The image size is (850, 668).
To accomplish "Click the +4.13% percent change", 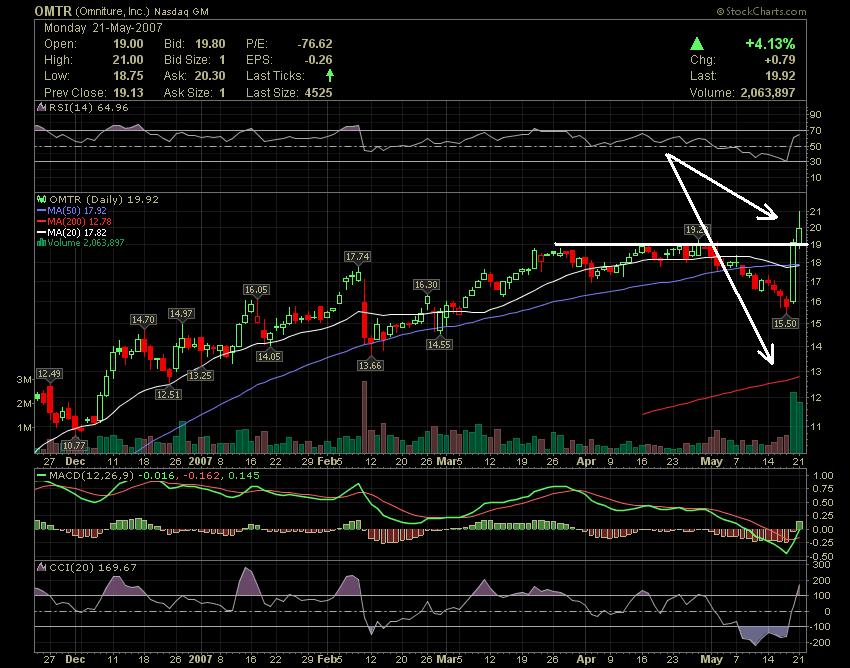I will click(770, 43).
